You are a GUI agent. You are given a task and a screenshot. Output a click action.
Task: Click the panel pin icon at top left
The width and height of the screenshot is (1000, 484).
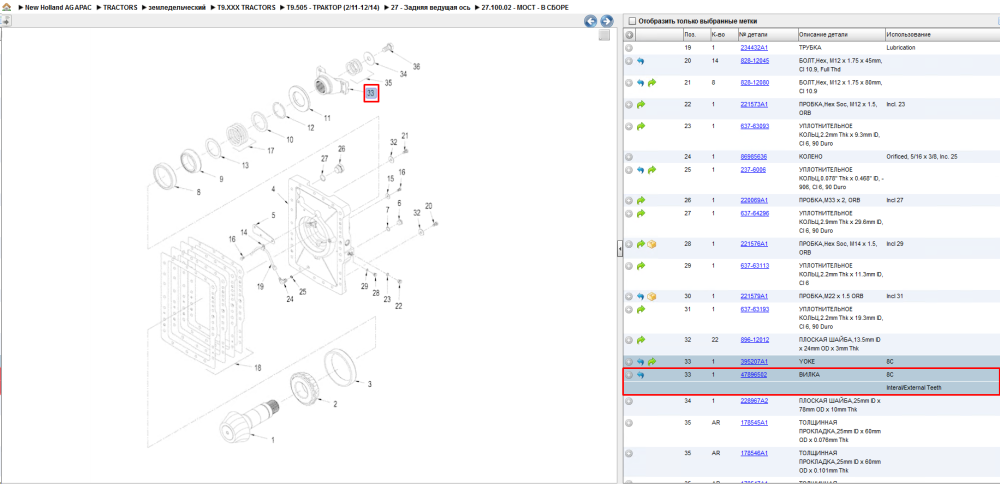pos(5,21)
